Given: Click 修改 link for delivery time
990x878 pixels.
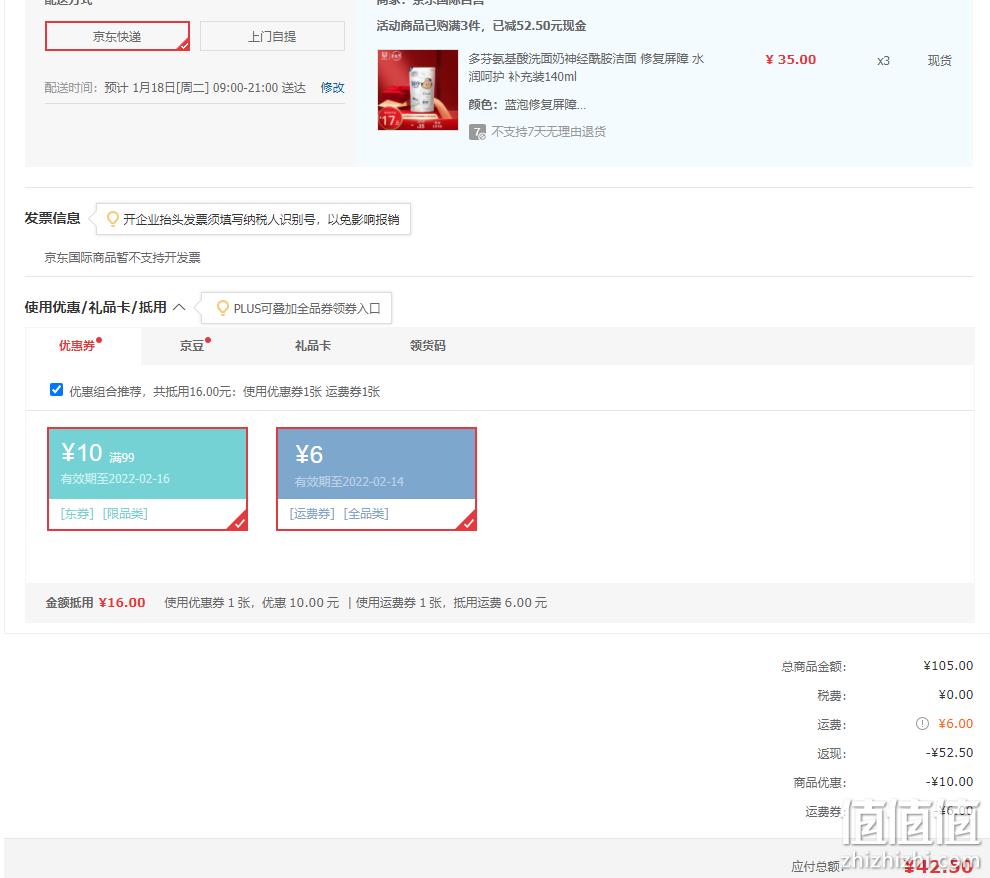Looking at the screenshot, I should coord(332,88).
